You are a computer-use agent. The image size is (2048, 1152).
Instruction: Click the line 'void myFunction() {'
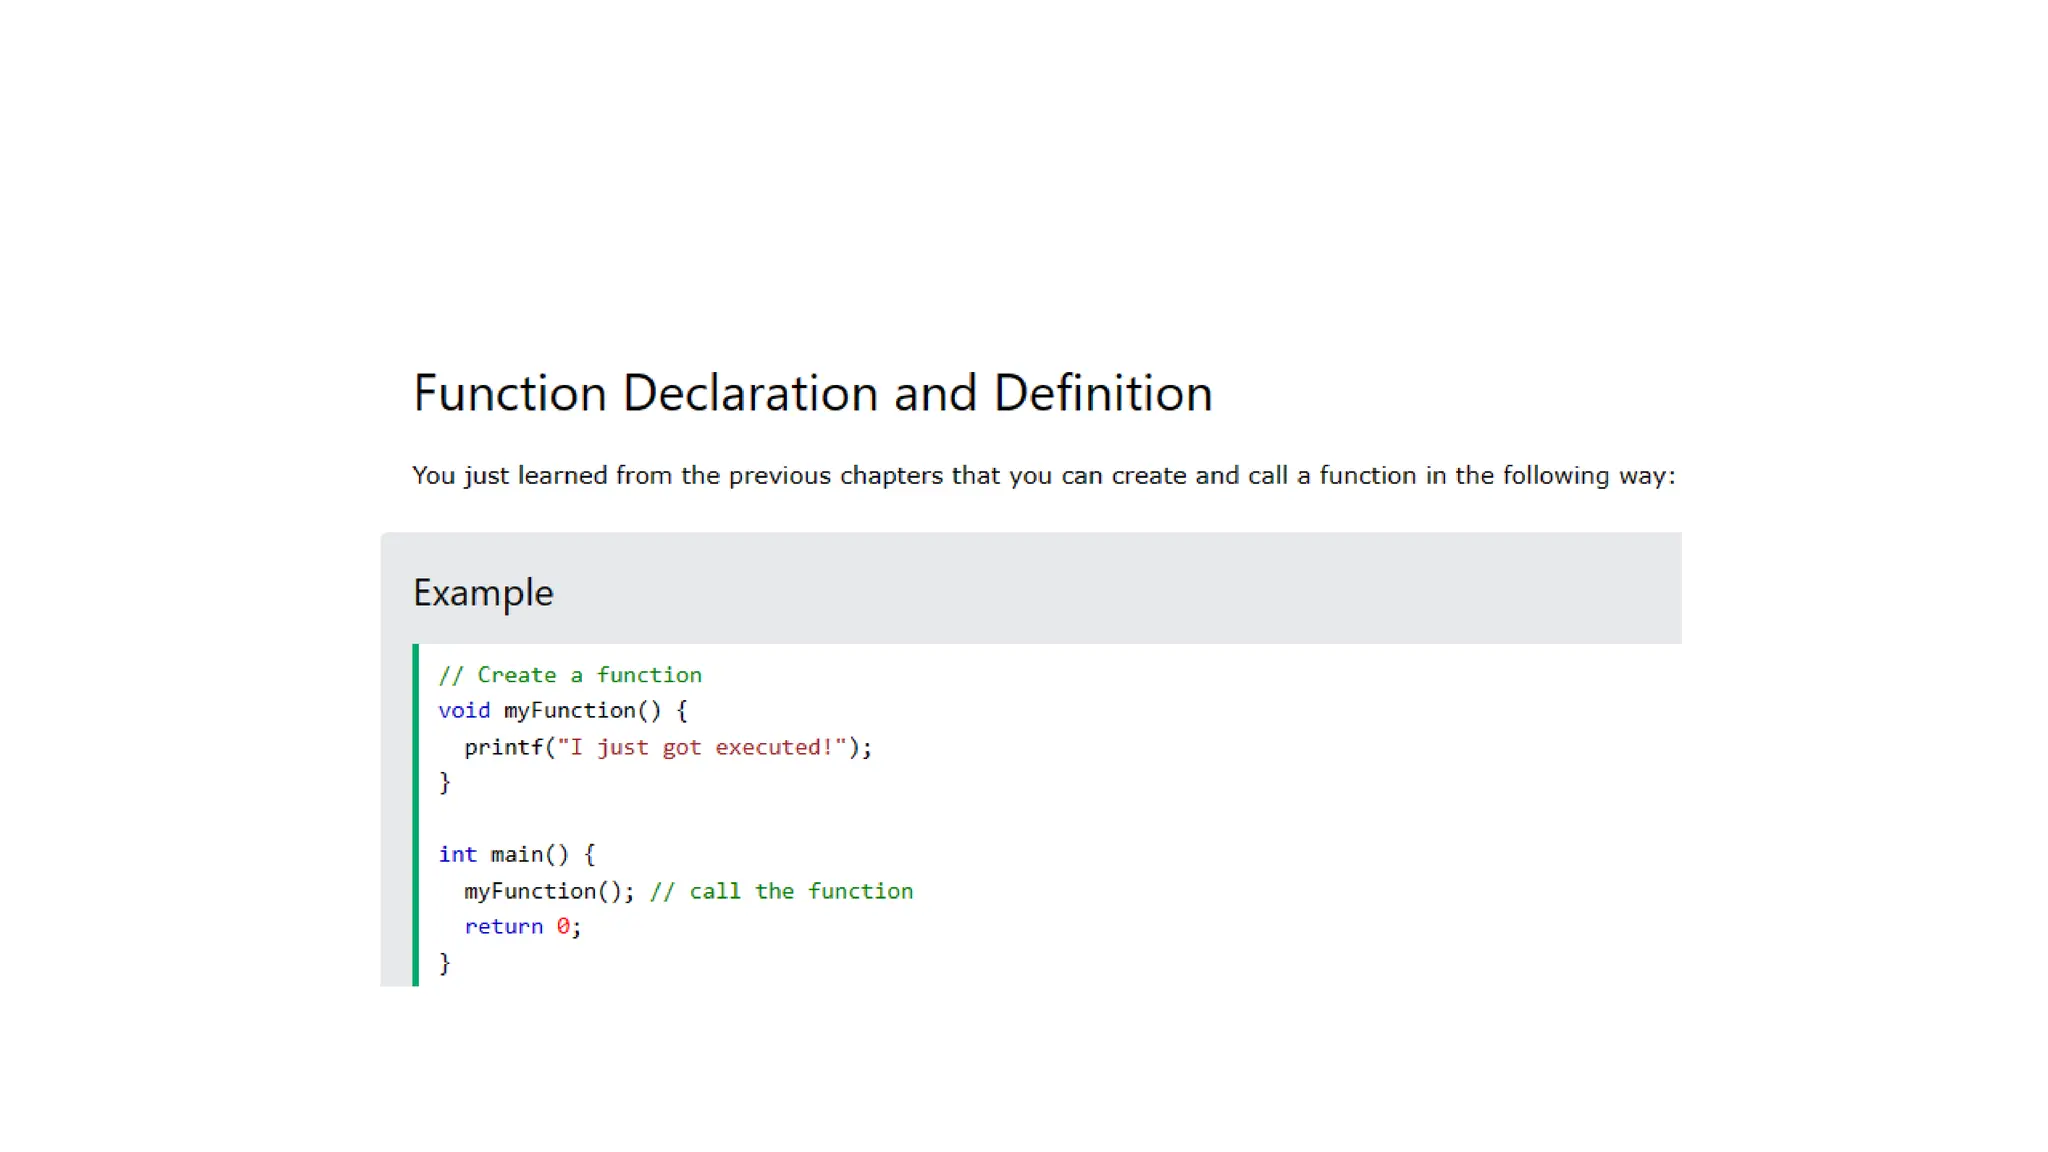coord(563,711)
